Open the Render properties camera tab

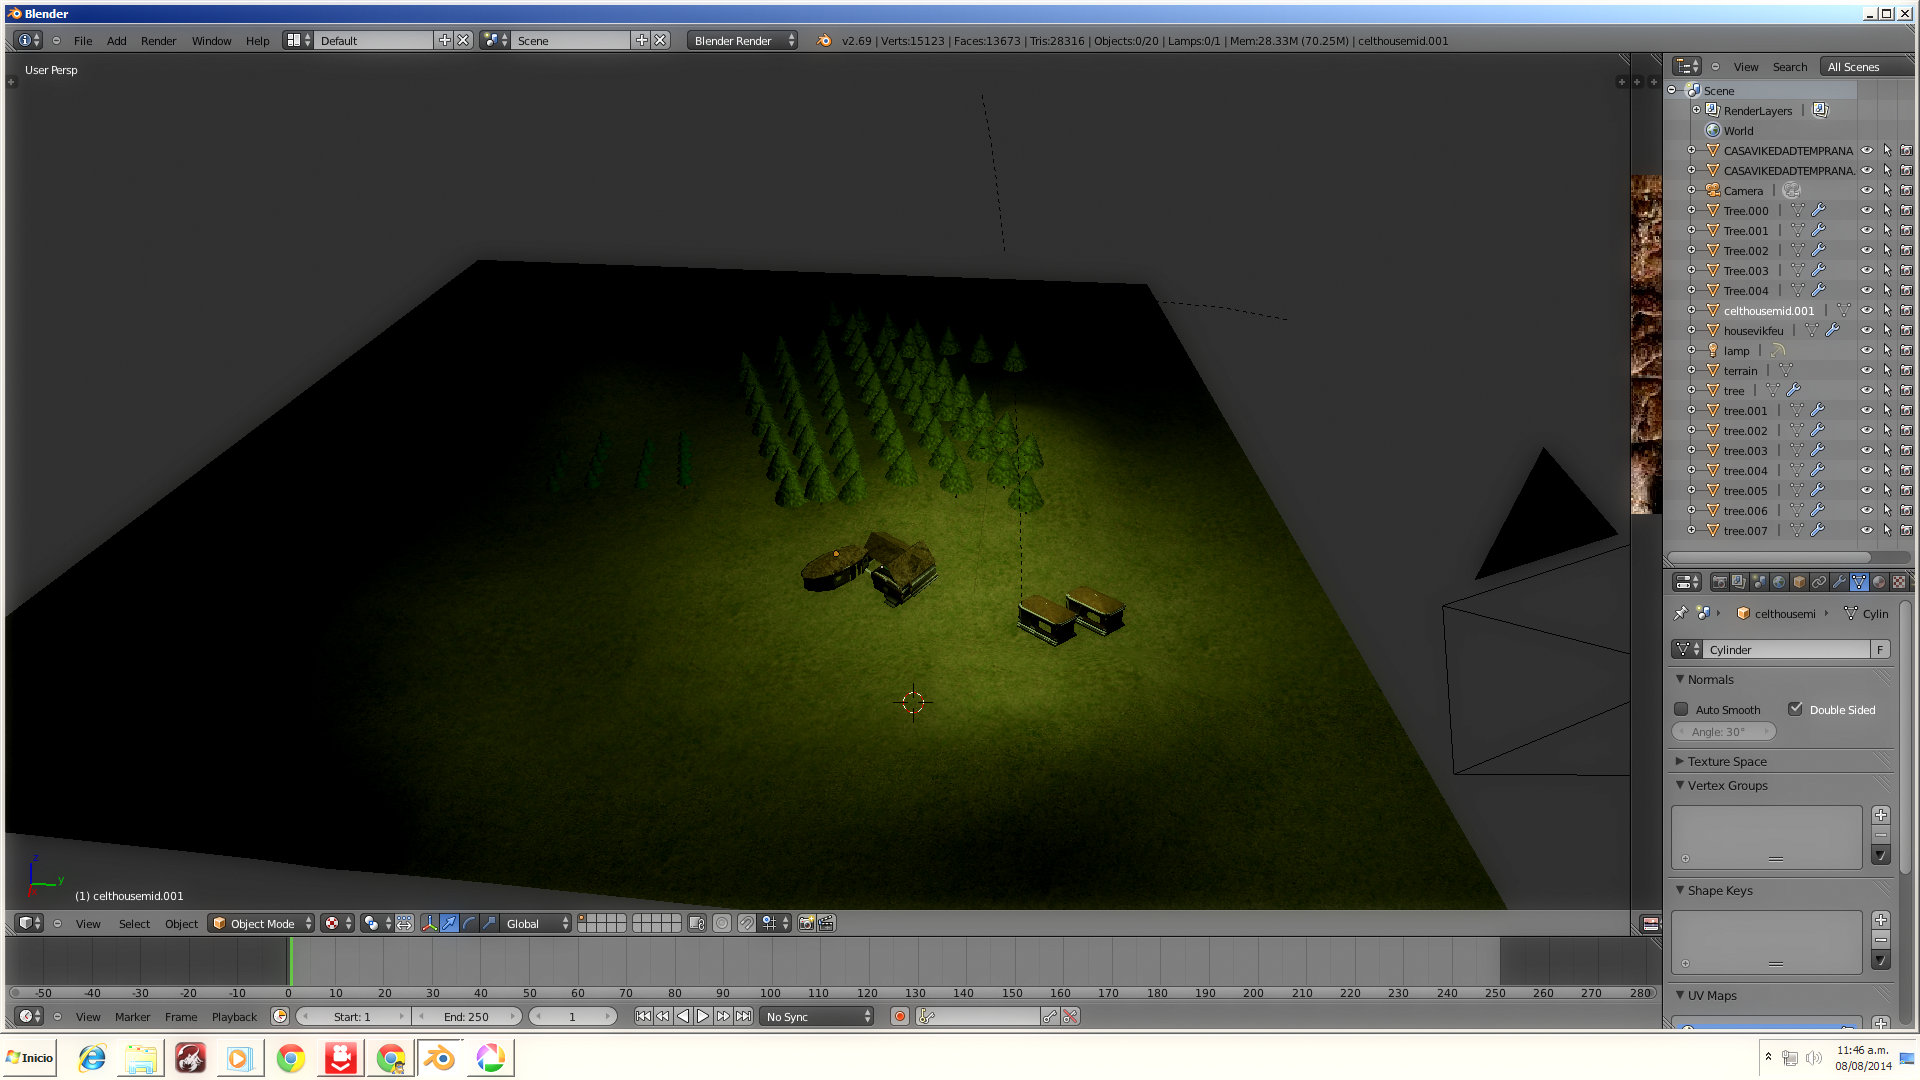1719,582
